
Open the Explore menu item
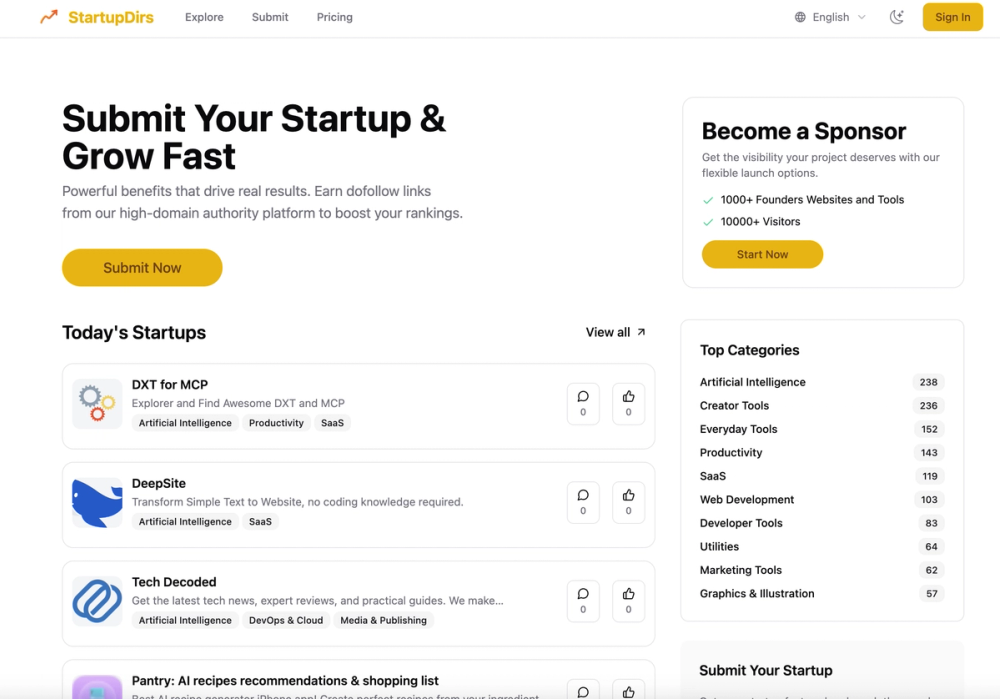204,17
